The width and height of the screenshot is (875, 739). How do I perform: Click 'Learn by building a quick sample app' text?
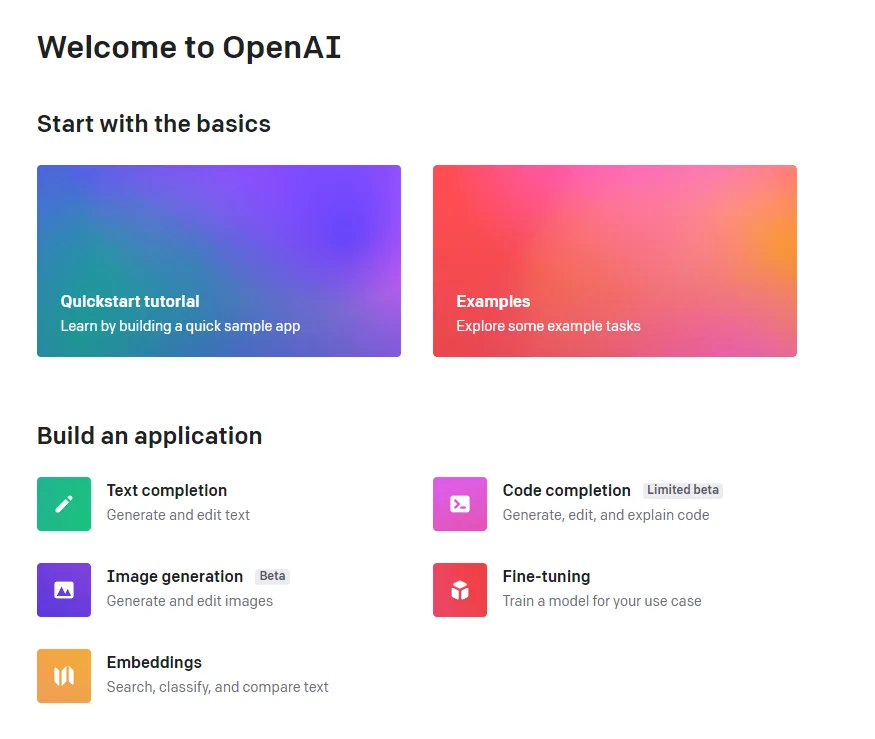pos(180,326)
